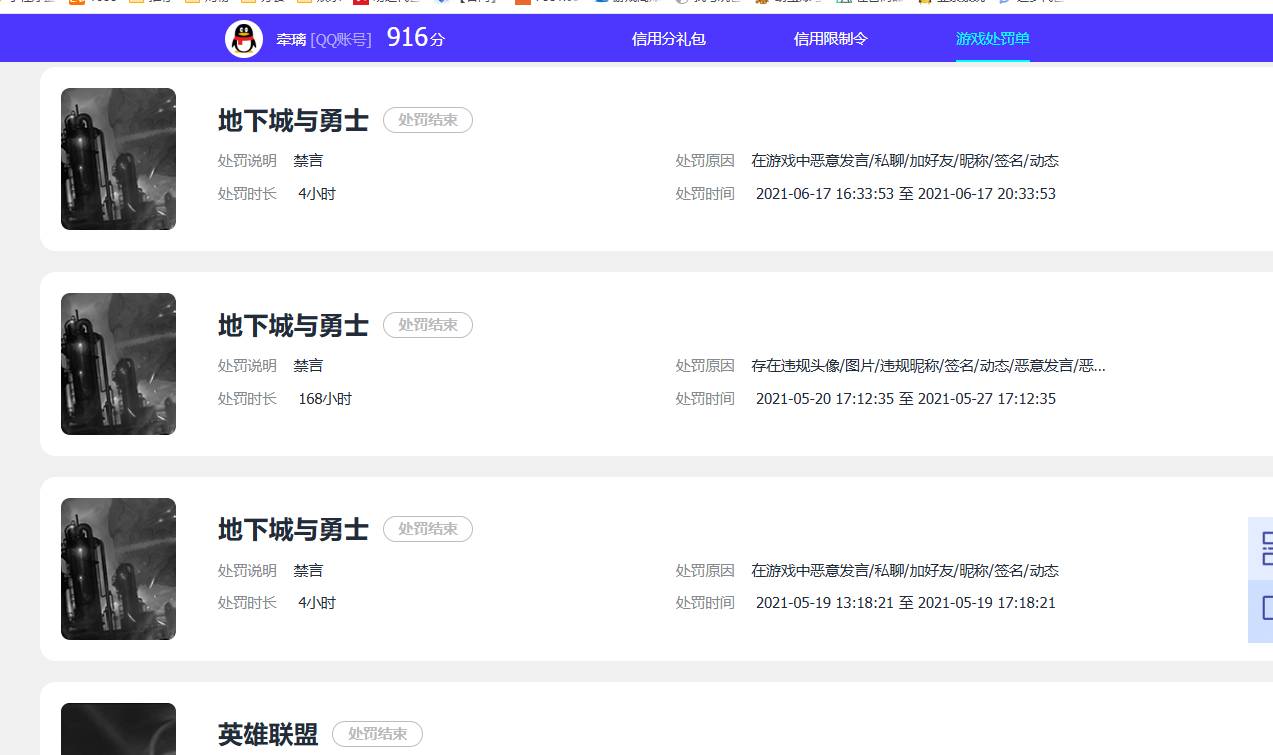Screen dimensions: 1273x755
Task: Click the 地下城与勇士 title on the second record
Action: [293, 324]
